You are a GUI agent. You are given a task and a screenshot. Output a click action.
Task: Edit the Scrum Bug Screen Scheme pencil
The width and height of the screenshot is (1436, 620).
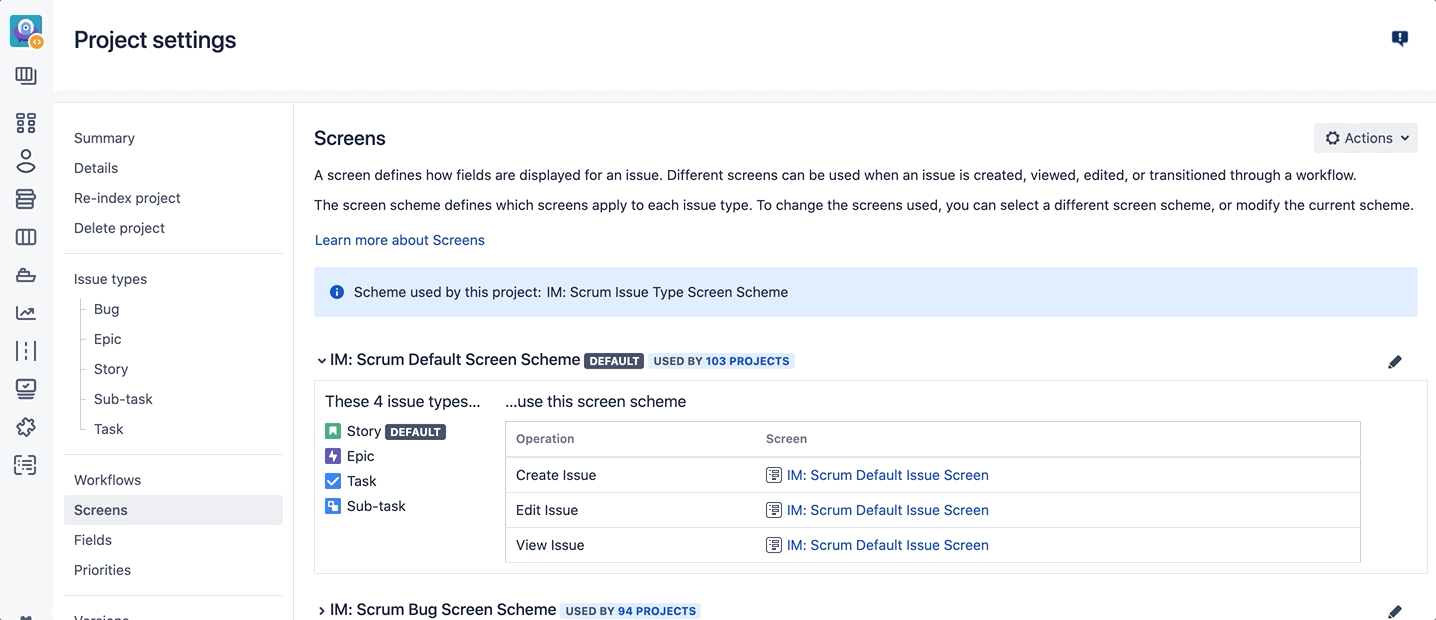[x=1395, y=611]
